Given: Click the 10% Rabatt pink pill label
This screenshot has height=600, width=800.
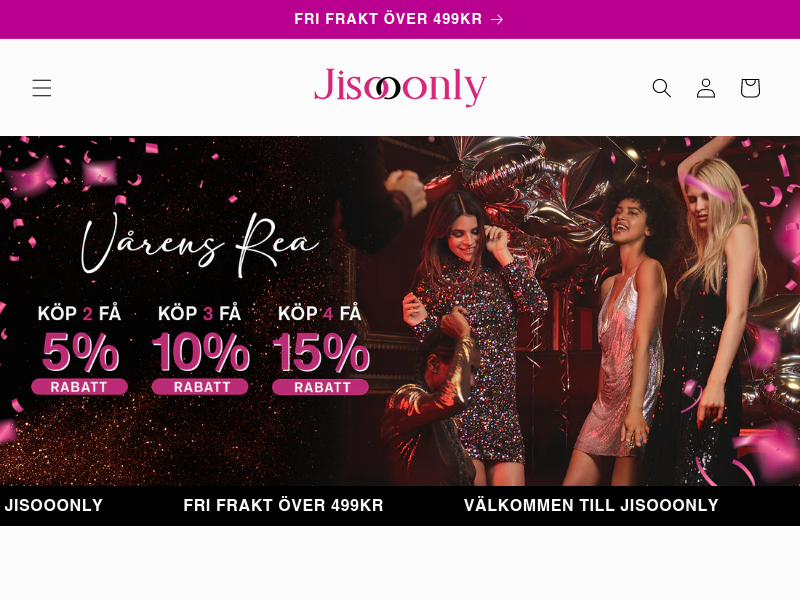Looking at the screenshot, I should tap(200, 387).
